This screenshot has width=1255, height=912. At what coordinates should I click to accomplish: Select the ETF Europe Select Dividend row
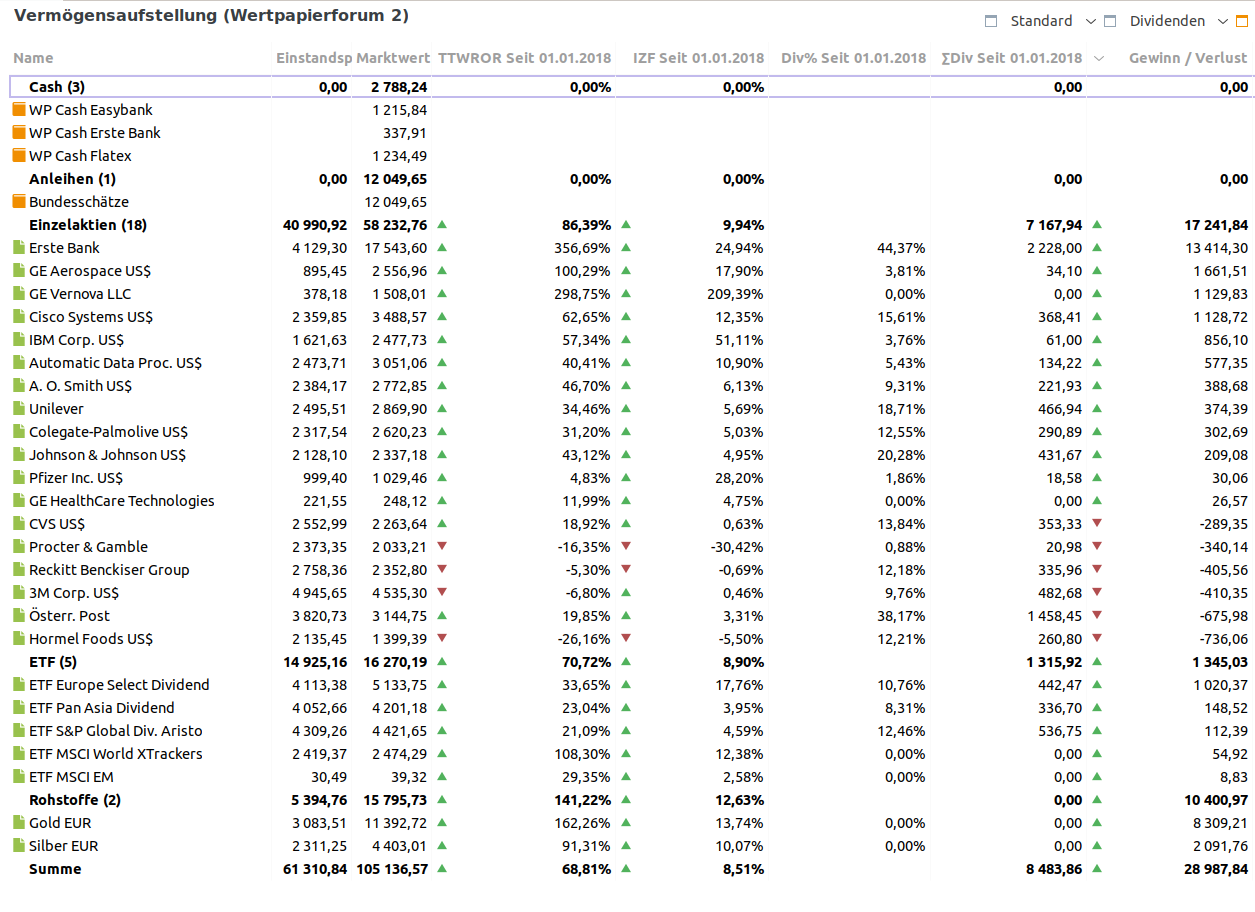pyautogui.click(x=631, y=685)
